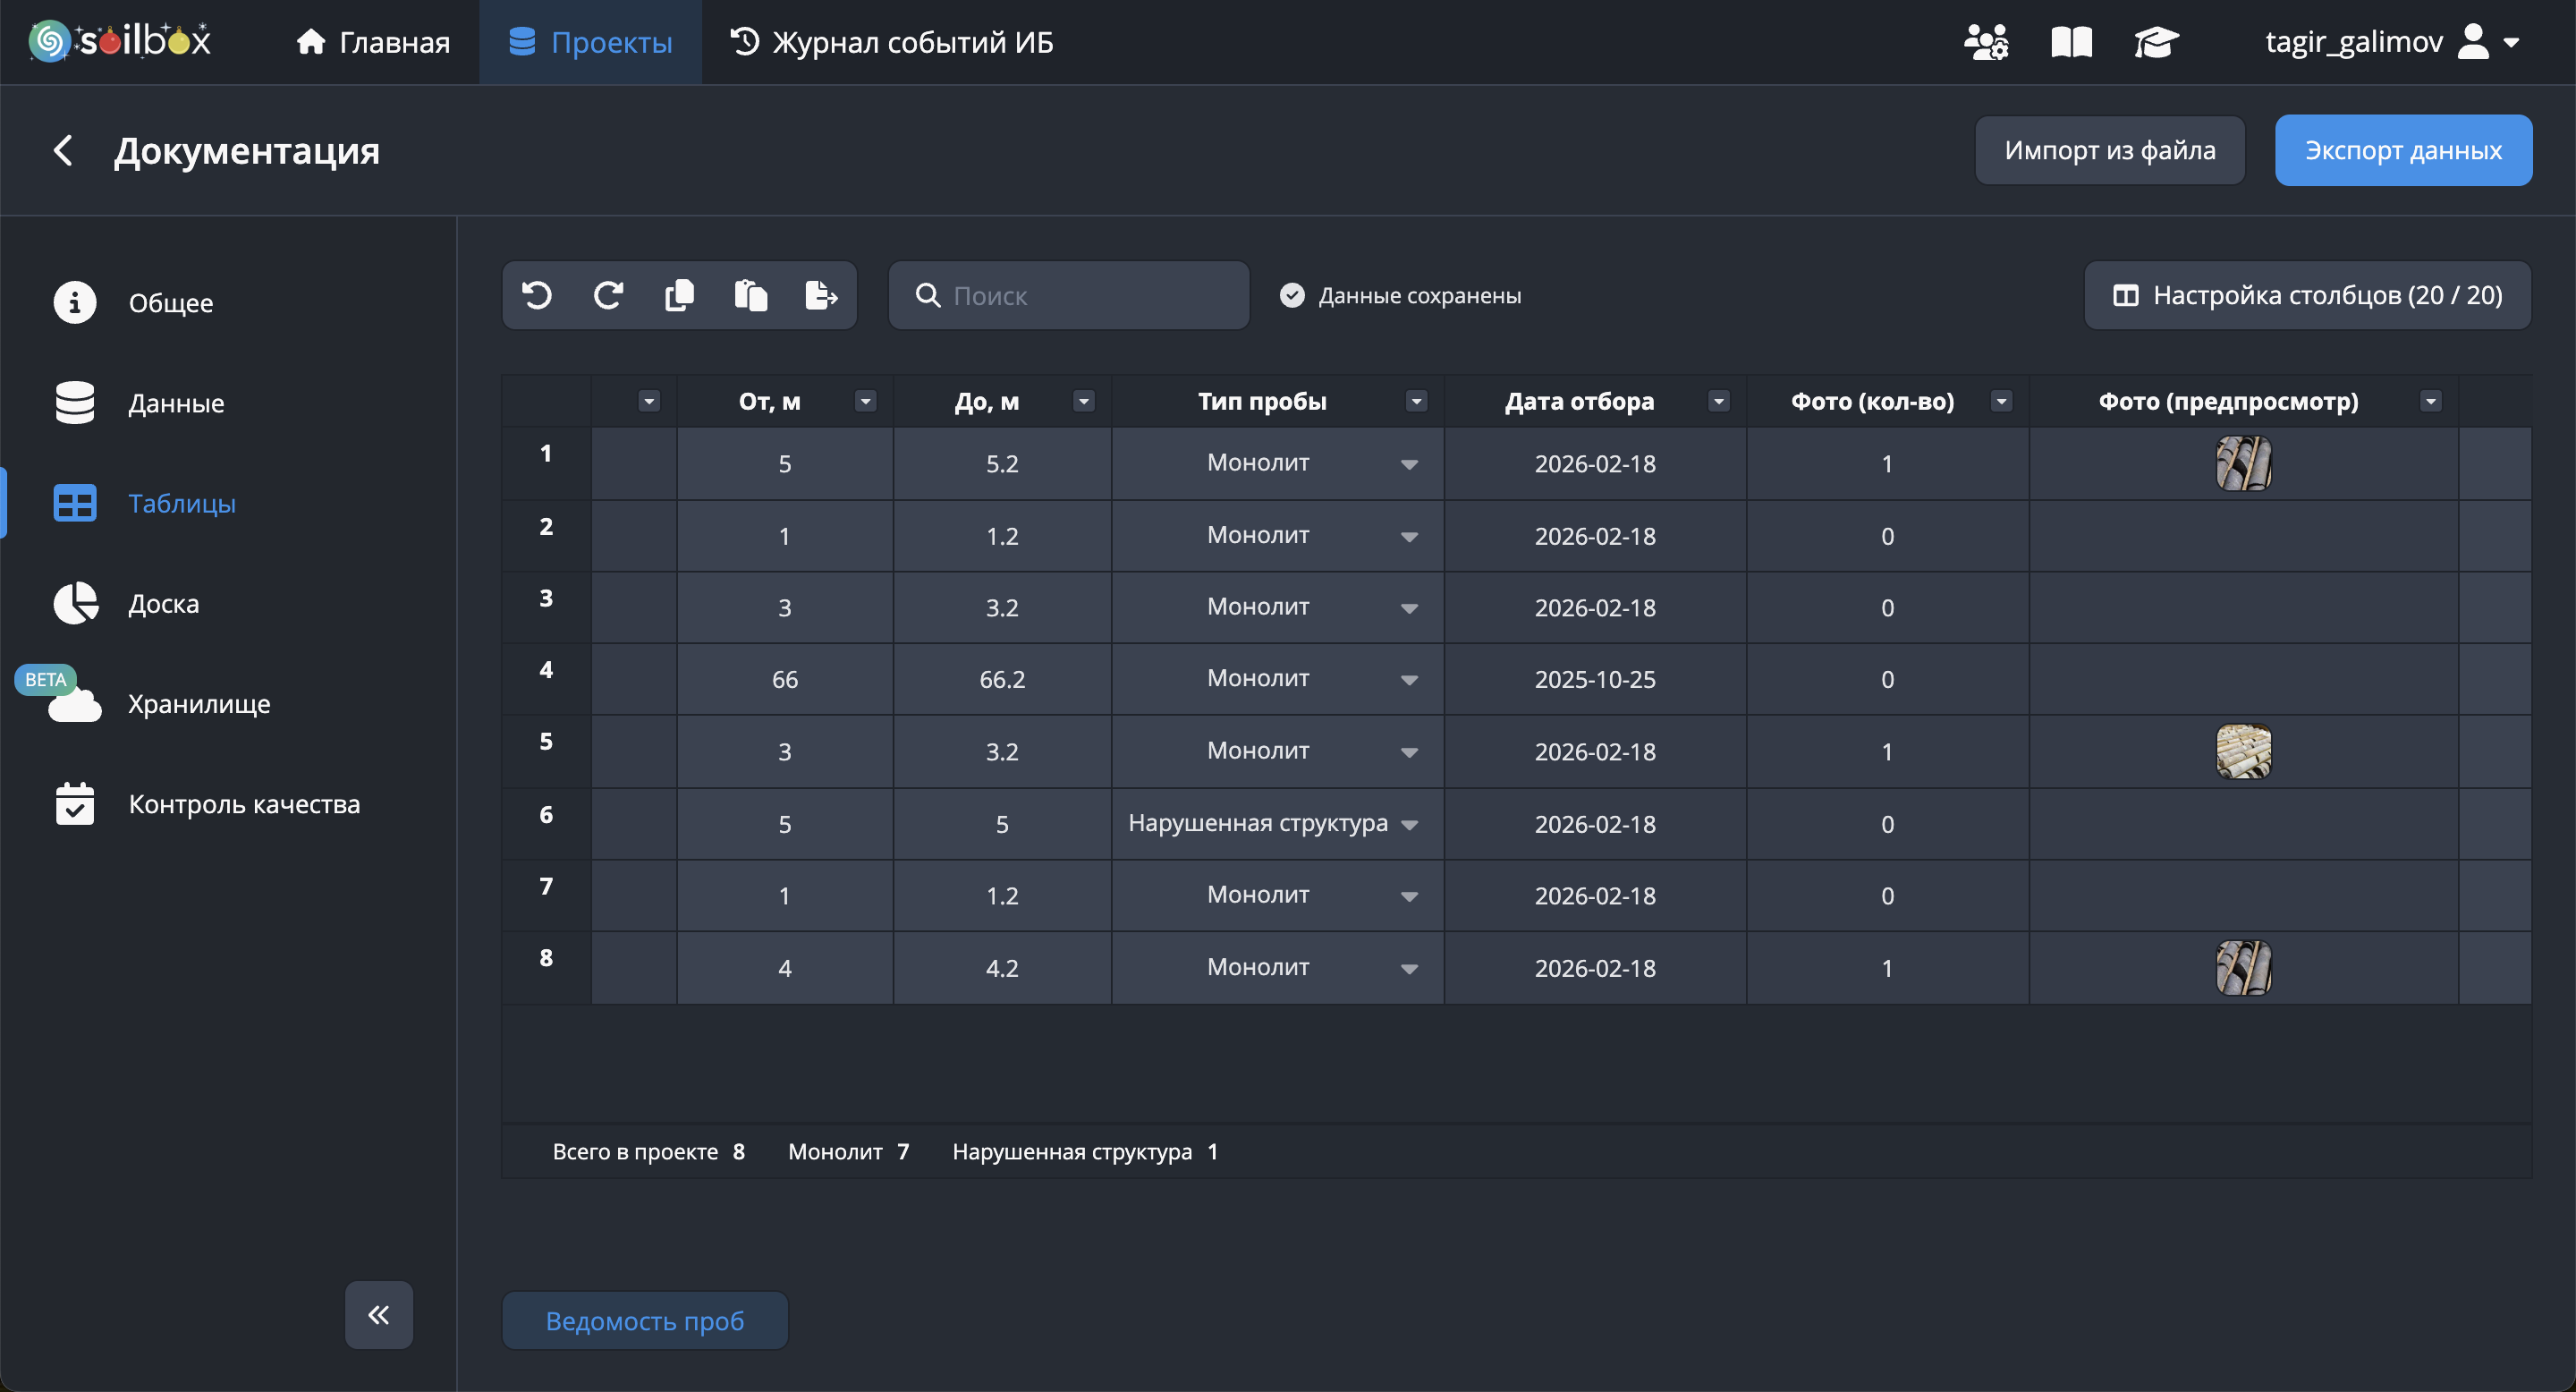This screenshot has height=1392, width=2576.
Task: Open the book documentation icon in the header
Action: click(x=2071, y=42)
